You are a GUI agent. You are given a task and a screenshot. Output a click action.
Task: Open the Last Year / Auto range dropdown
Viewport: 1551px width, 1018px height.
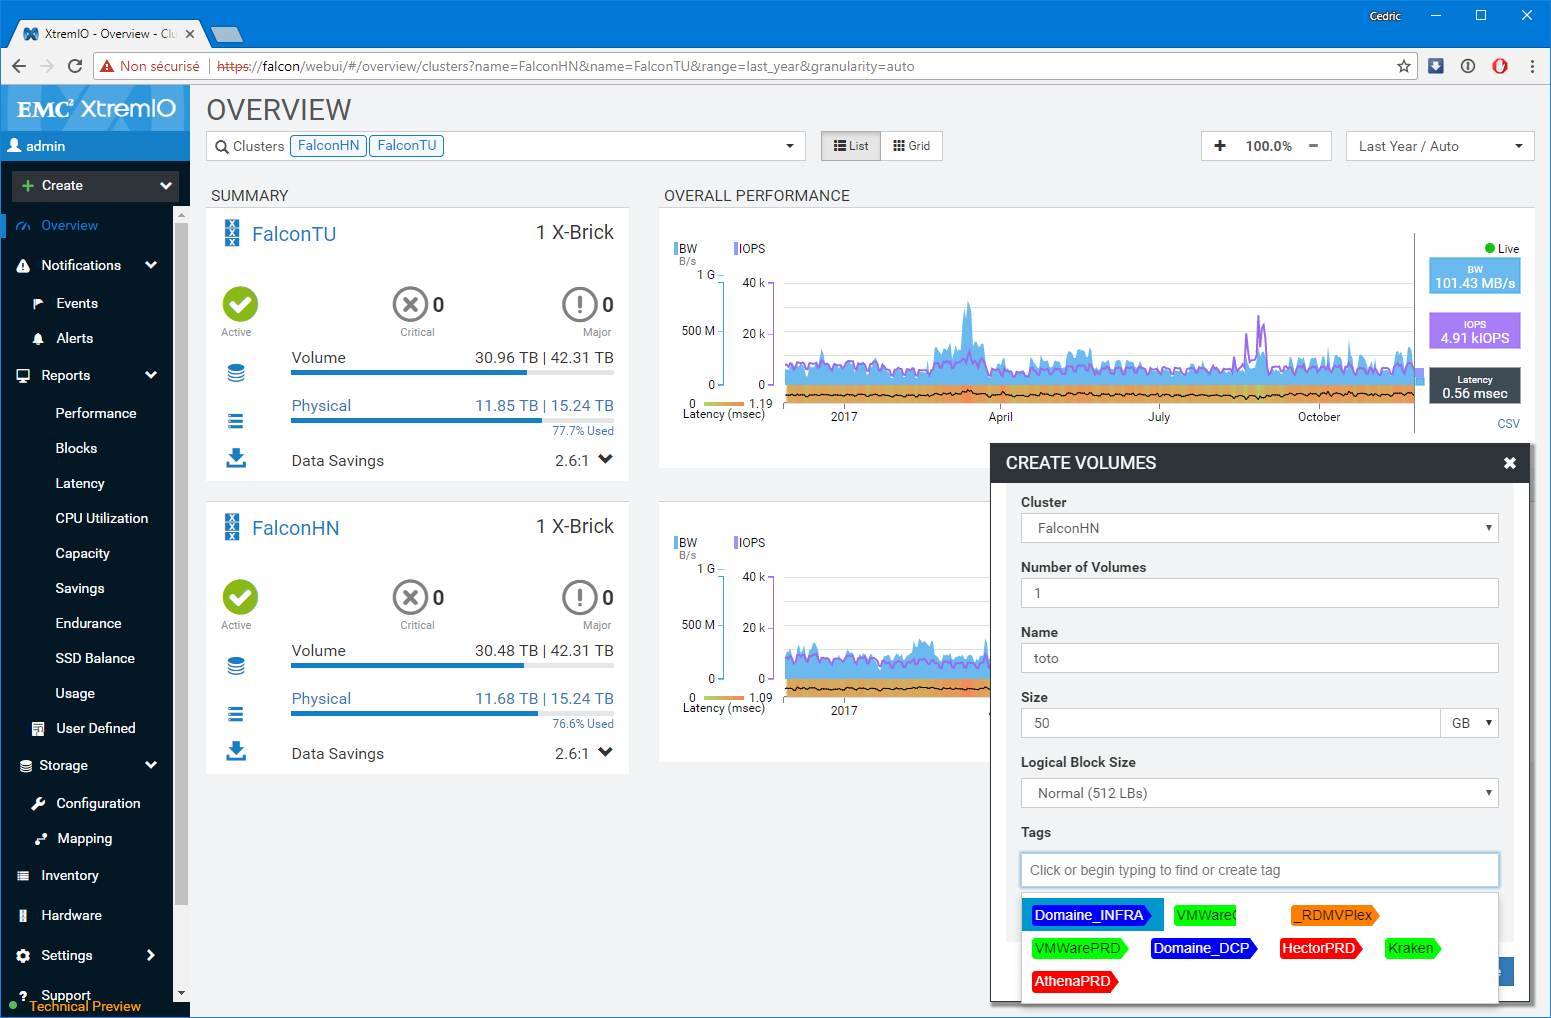(x=1439, y=146)
